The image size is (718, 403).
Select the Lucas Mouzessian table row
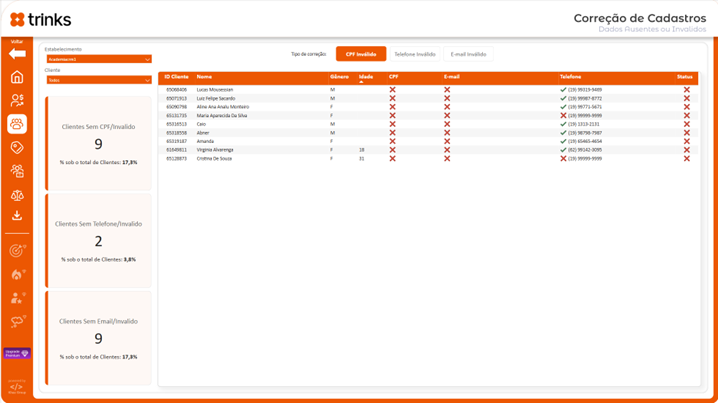click(x=216, y=90)
